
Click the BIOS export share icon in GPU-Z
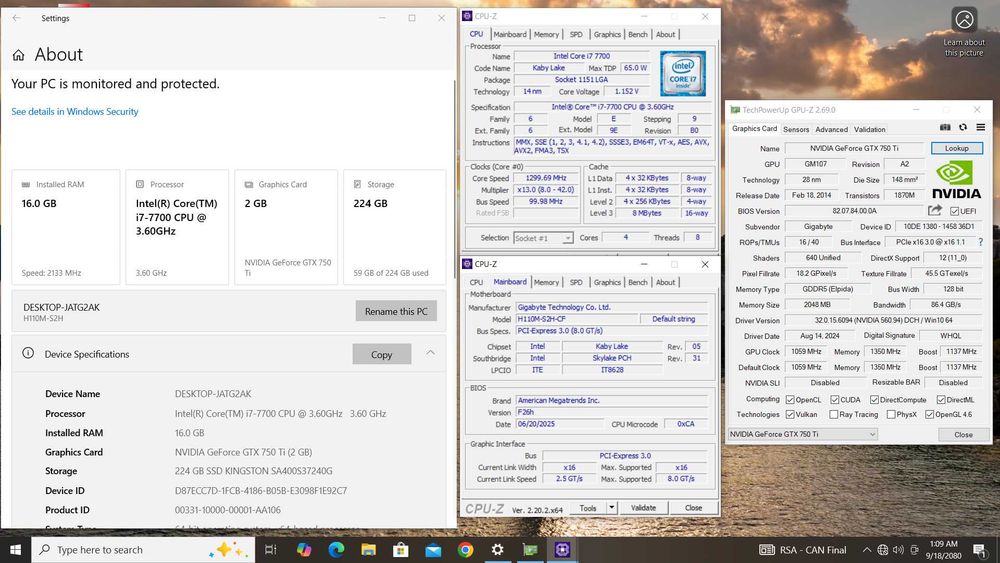coord(935,210)
